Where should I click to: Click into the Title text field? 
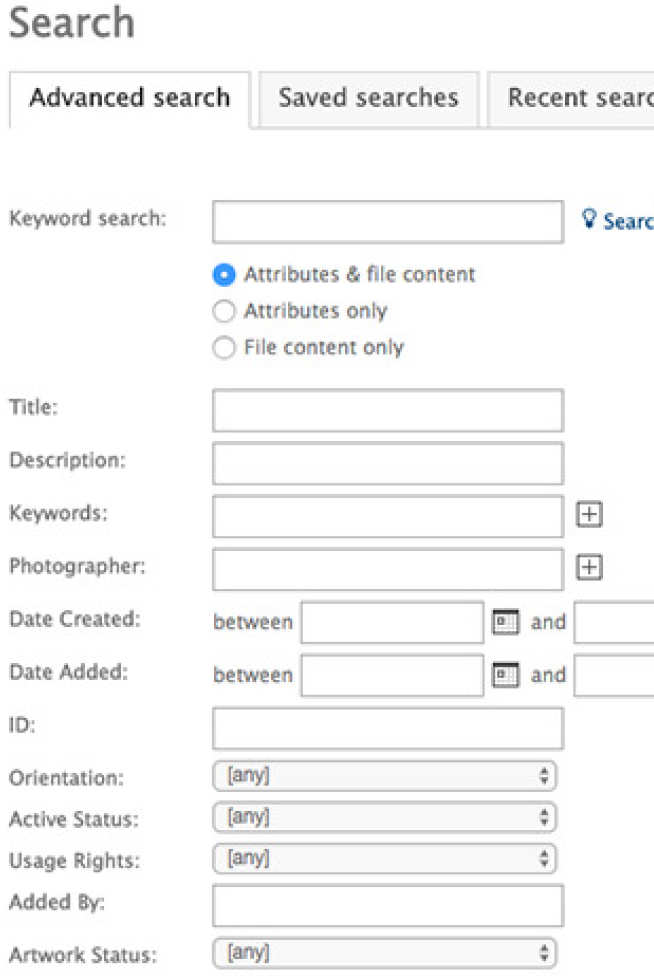(387, 410)
